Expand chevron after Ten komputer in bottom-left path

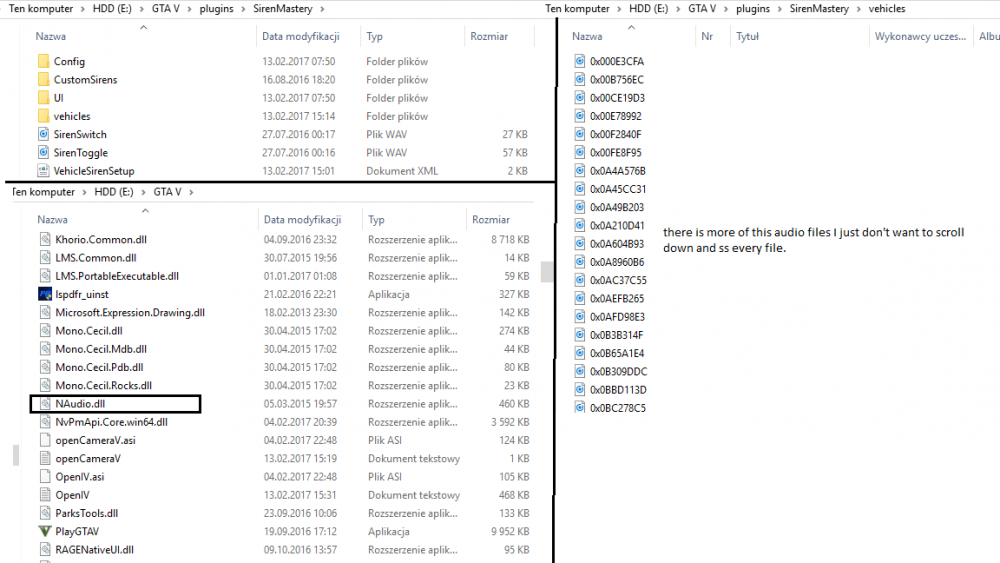click(x=84, y=192)
